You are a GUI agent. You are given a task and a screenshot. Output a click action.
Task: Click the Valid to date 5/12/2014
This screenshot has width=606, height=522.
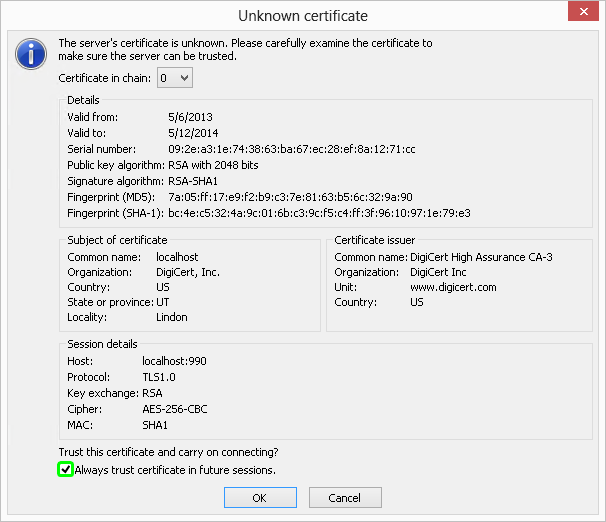click(192, 133)
